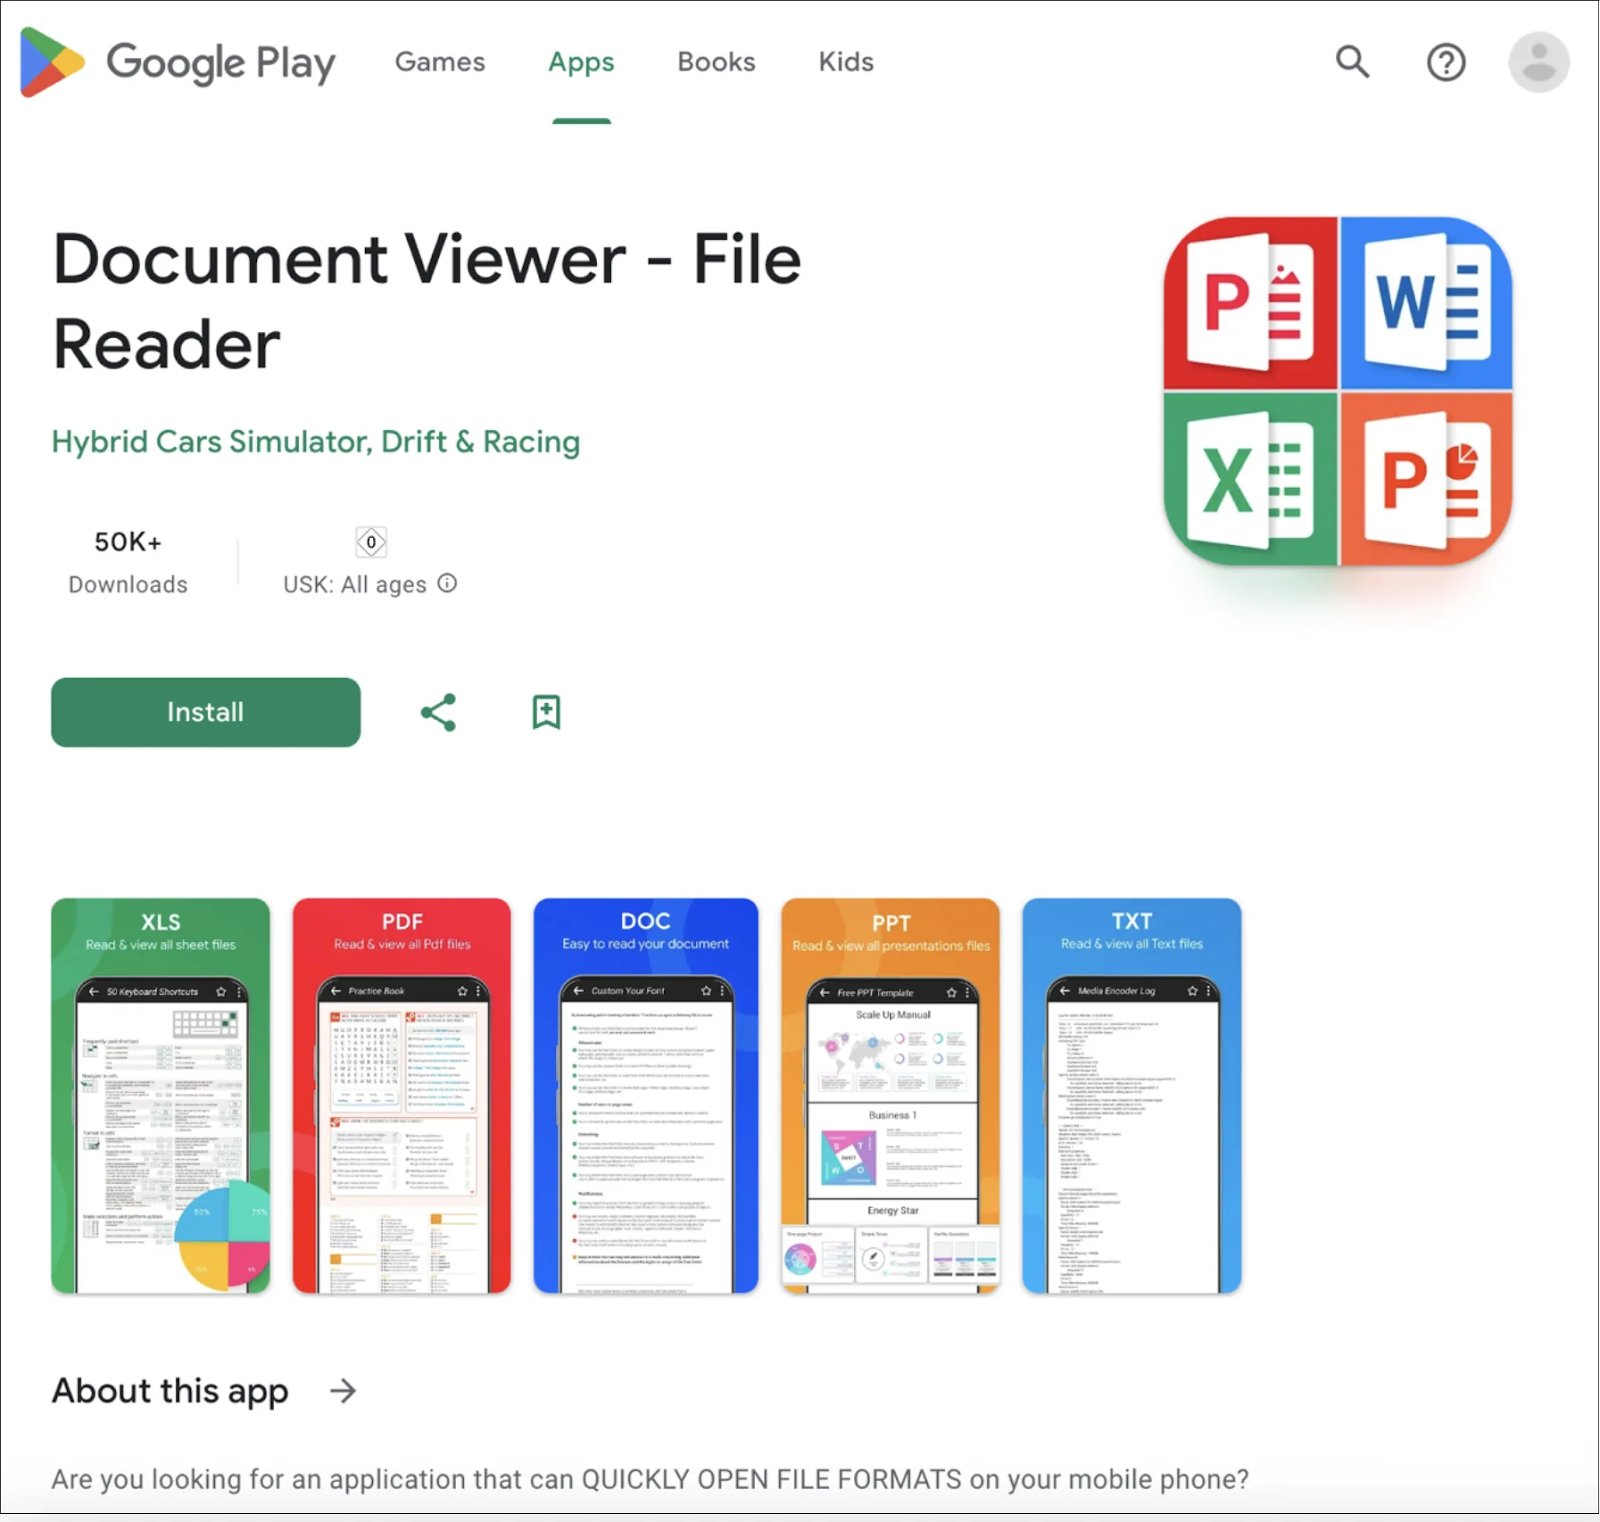Click the description text about file formats
1600x1522 pixels.
[x=650, y=1479]
